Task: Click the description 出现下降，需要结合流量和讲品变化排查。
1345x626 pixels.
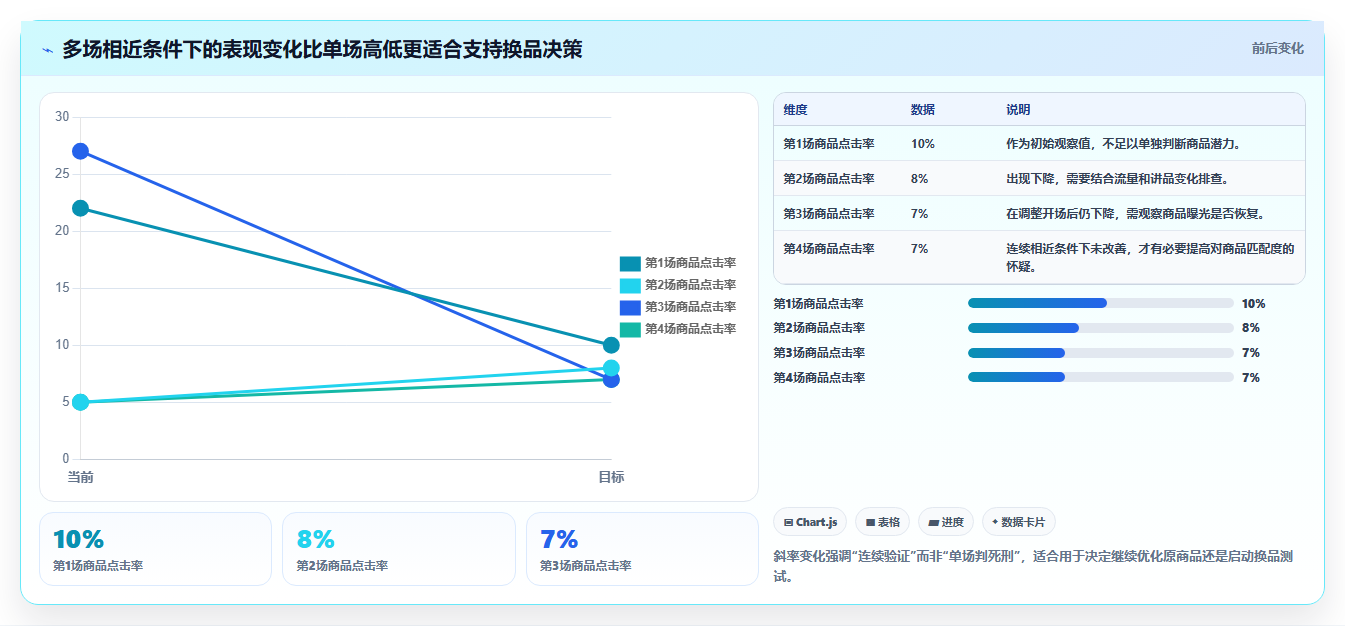Action: [1117, 178]
